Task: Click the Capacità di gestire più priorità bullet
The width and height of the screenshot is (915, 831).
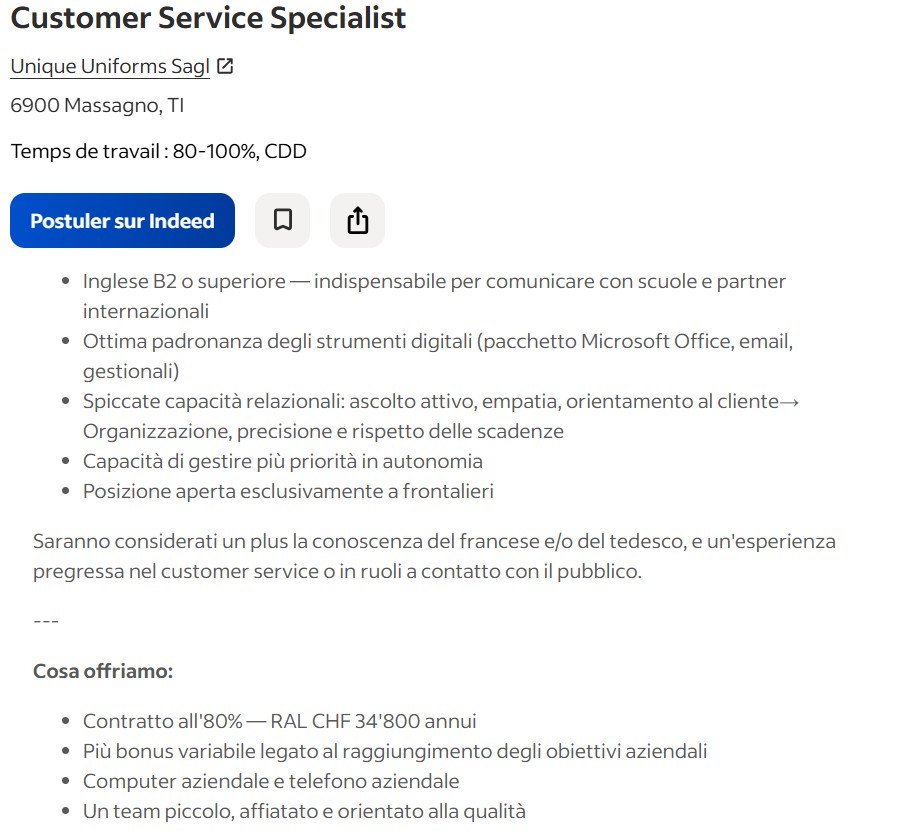Action: coord(283,461)
